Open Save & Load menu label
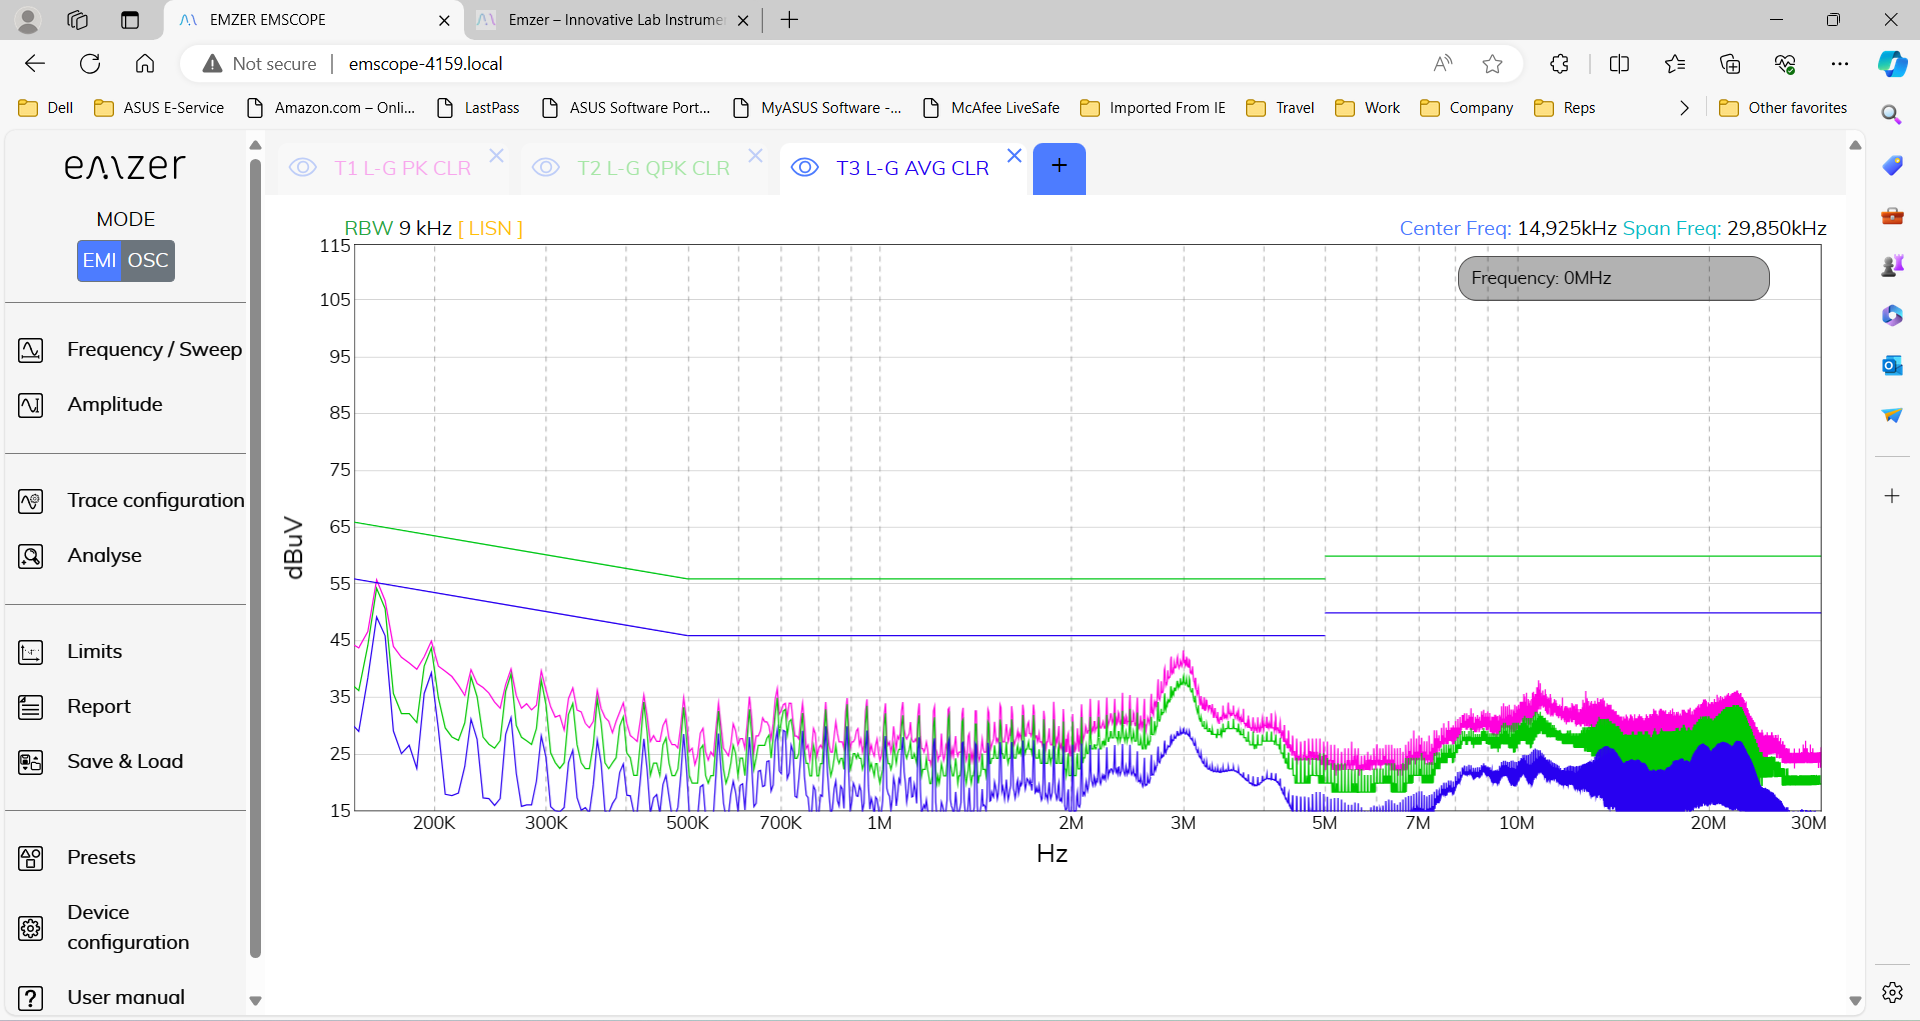1920x1021 pixels. (x=125, y=762)
